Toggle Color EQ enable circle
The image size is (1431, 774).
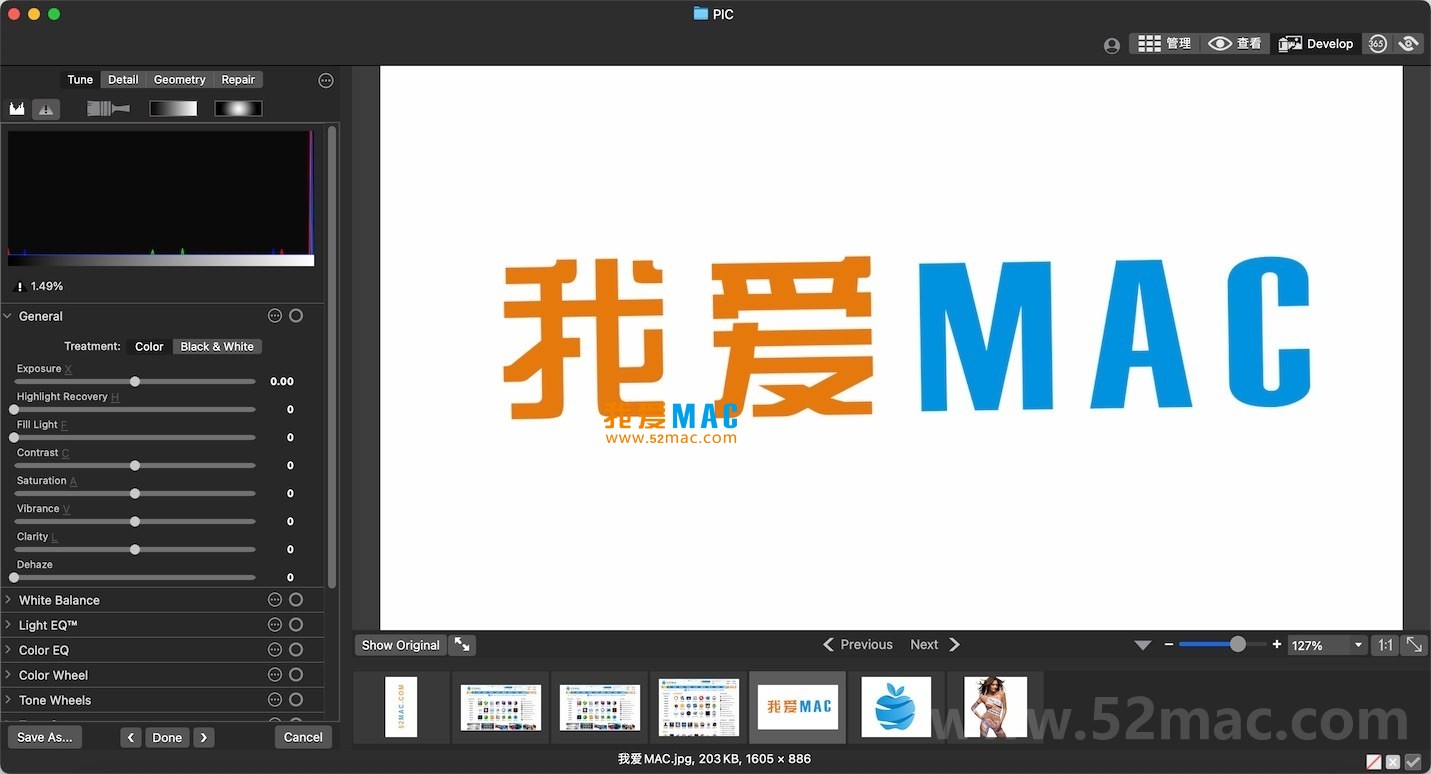[x=296, y=649]
